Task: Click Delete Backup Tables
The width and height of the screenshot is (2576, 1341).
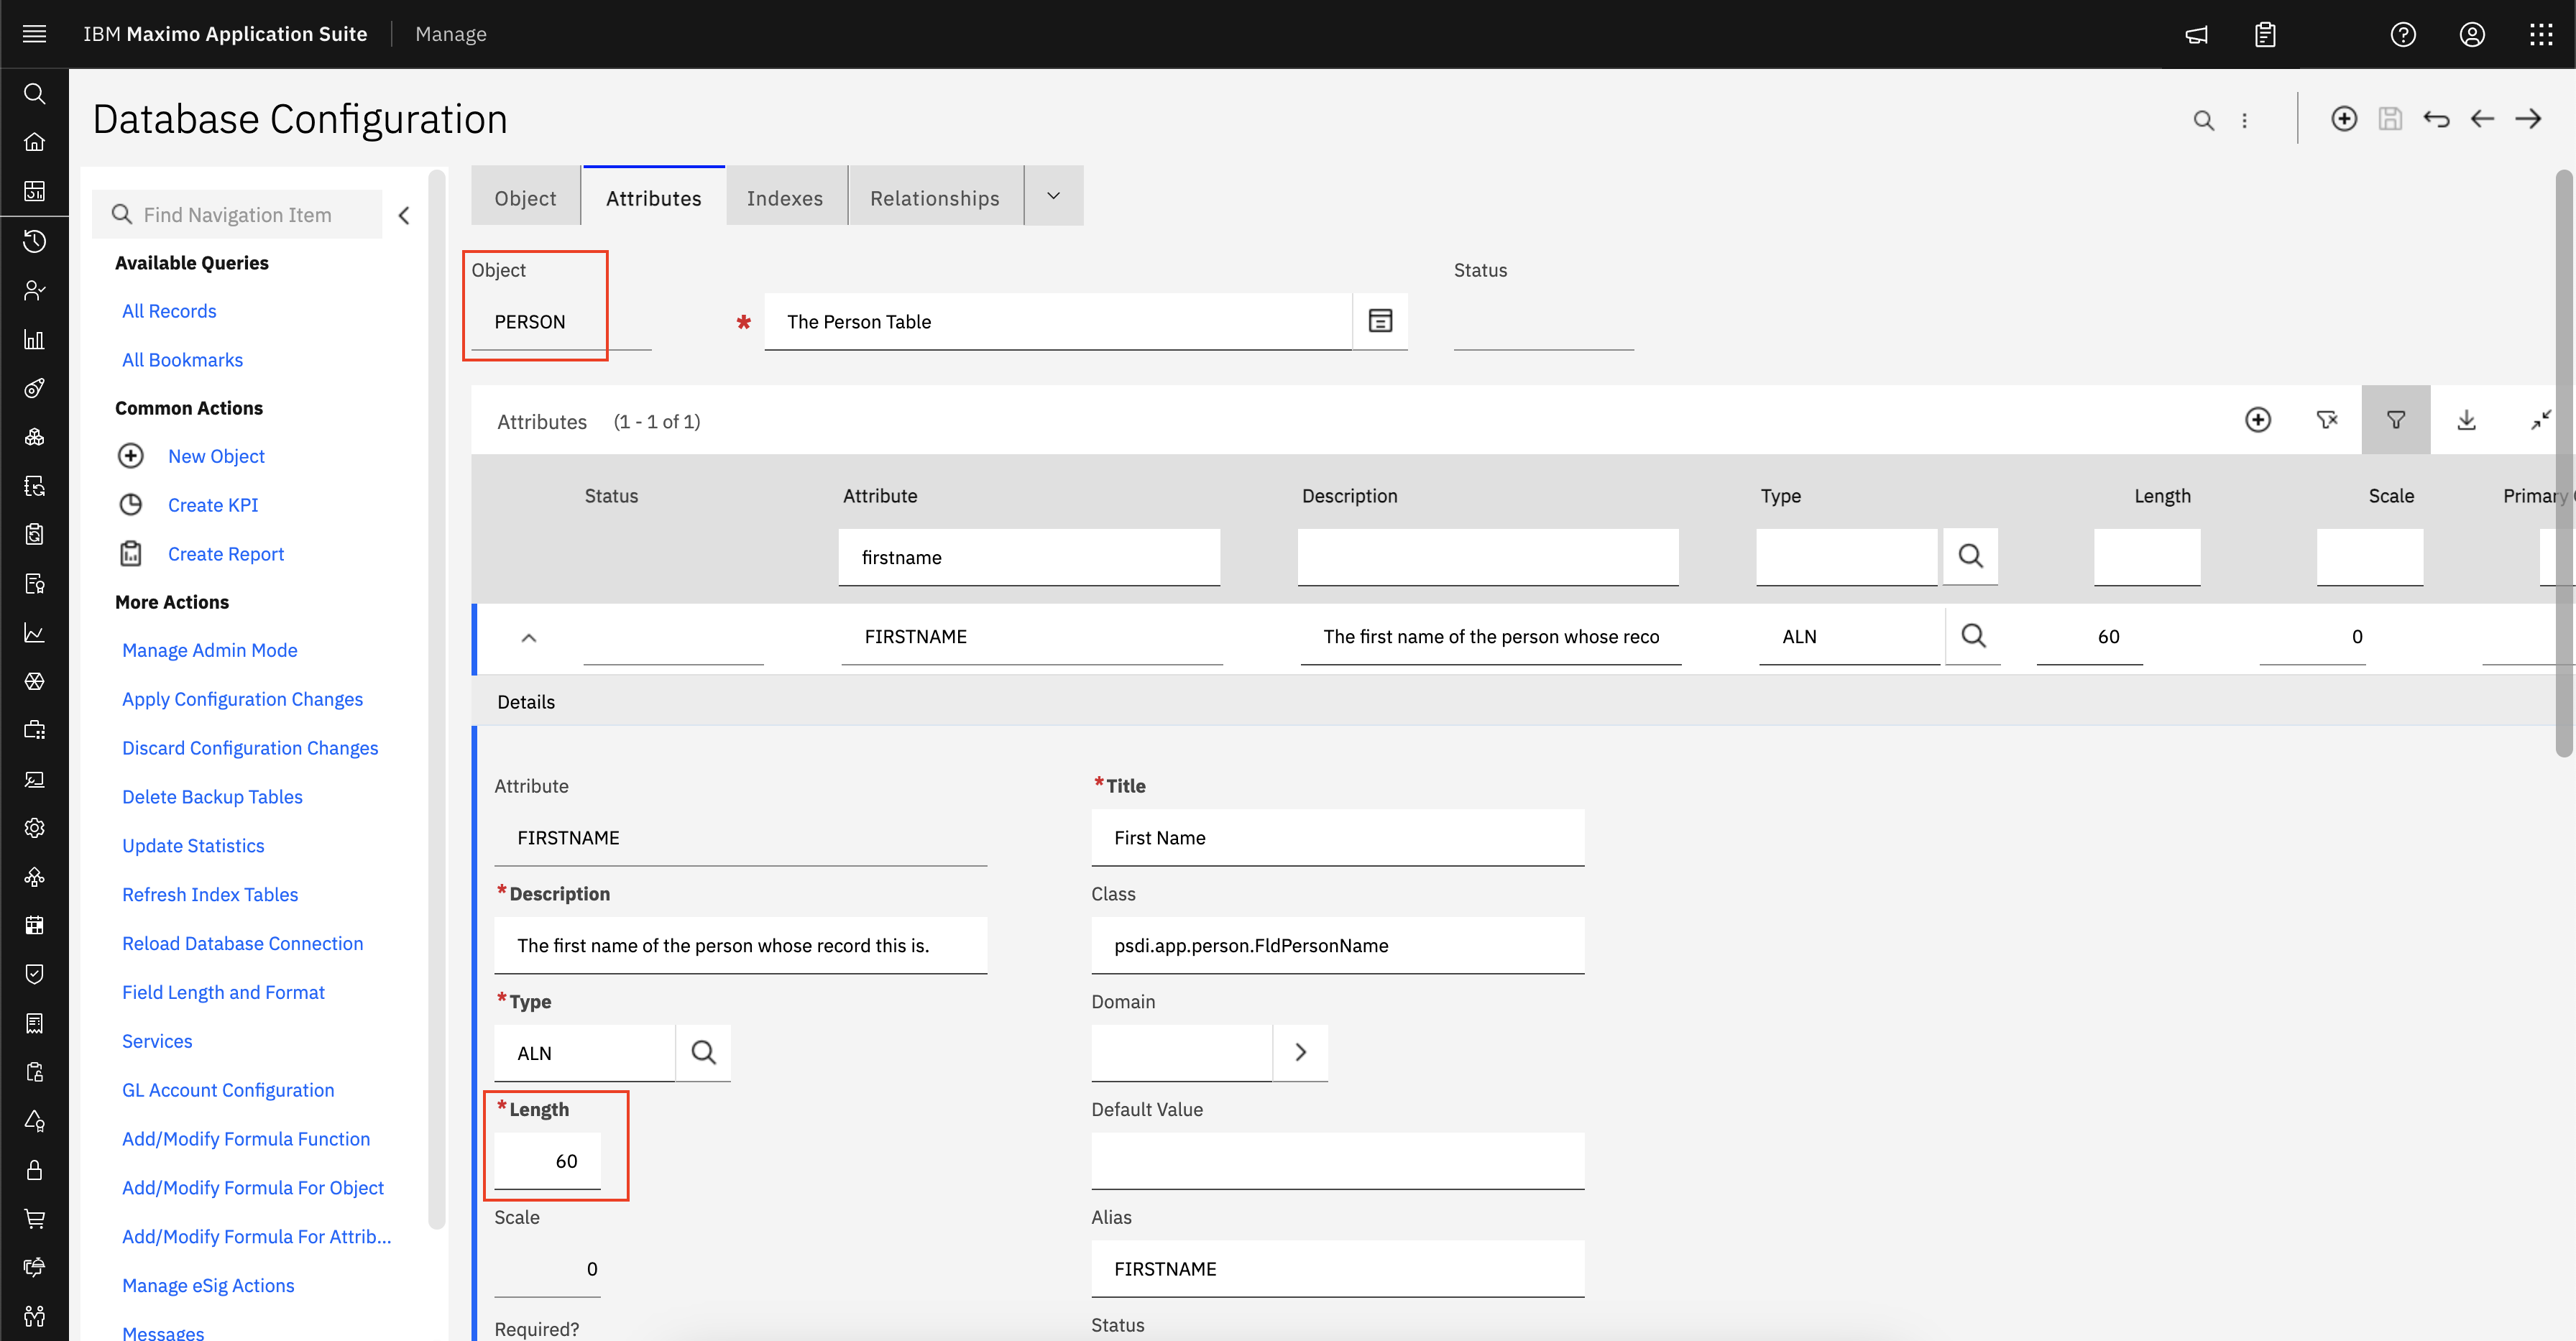Action: coord(212,797)
